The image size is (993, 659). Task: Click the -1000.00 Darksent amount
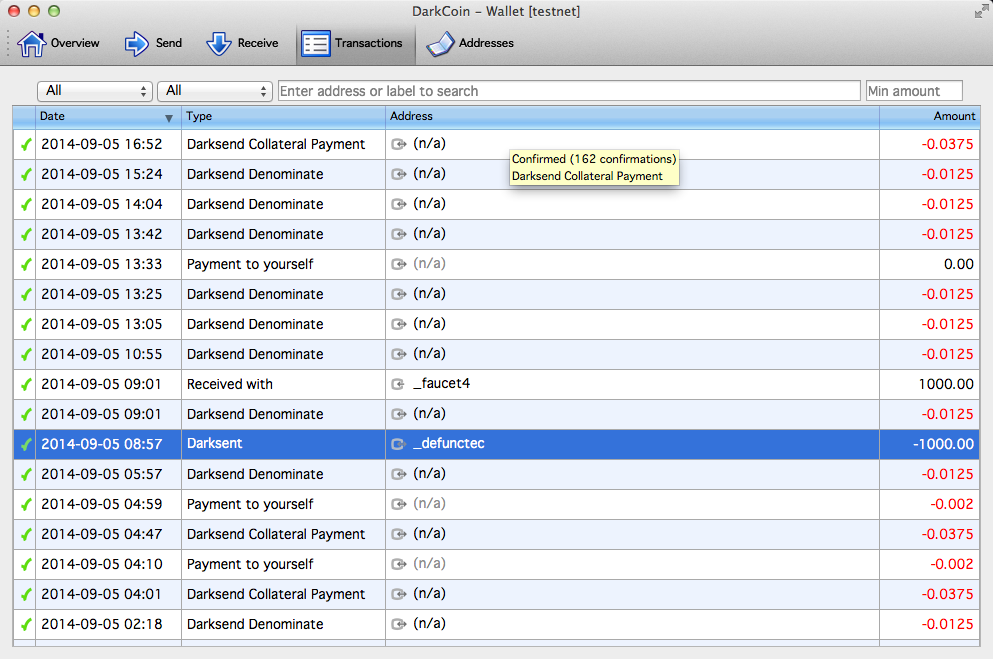coord(943,444)
